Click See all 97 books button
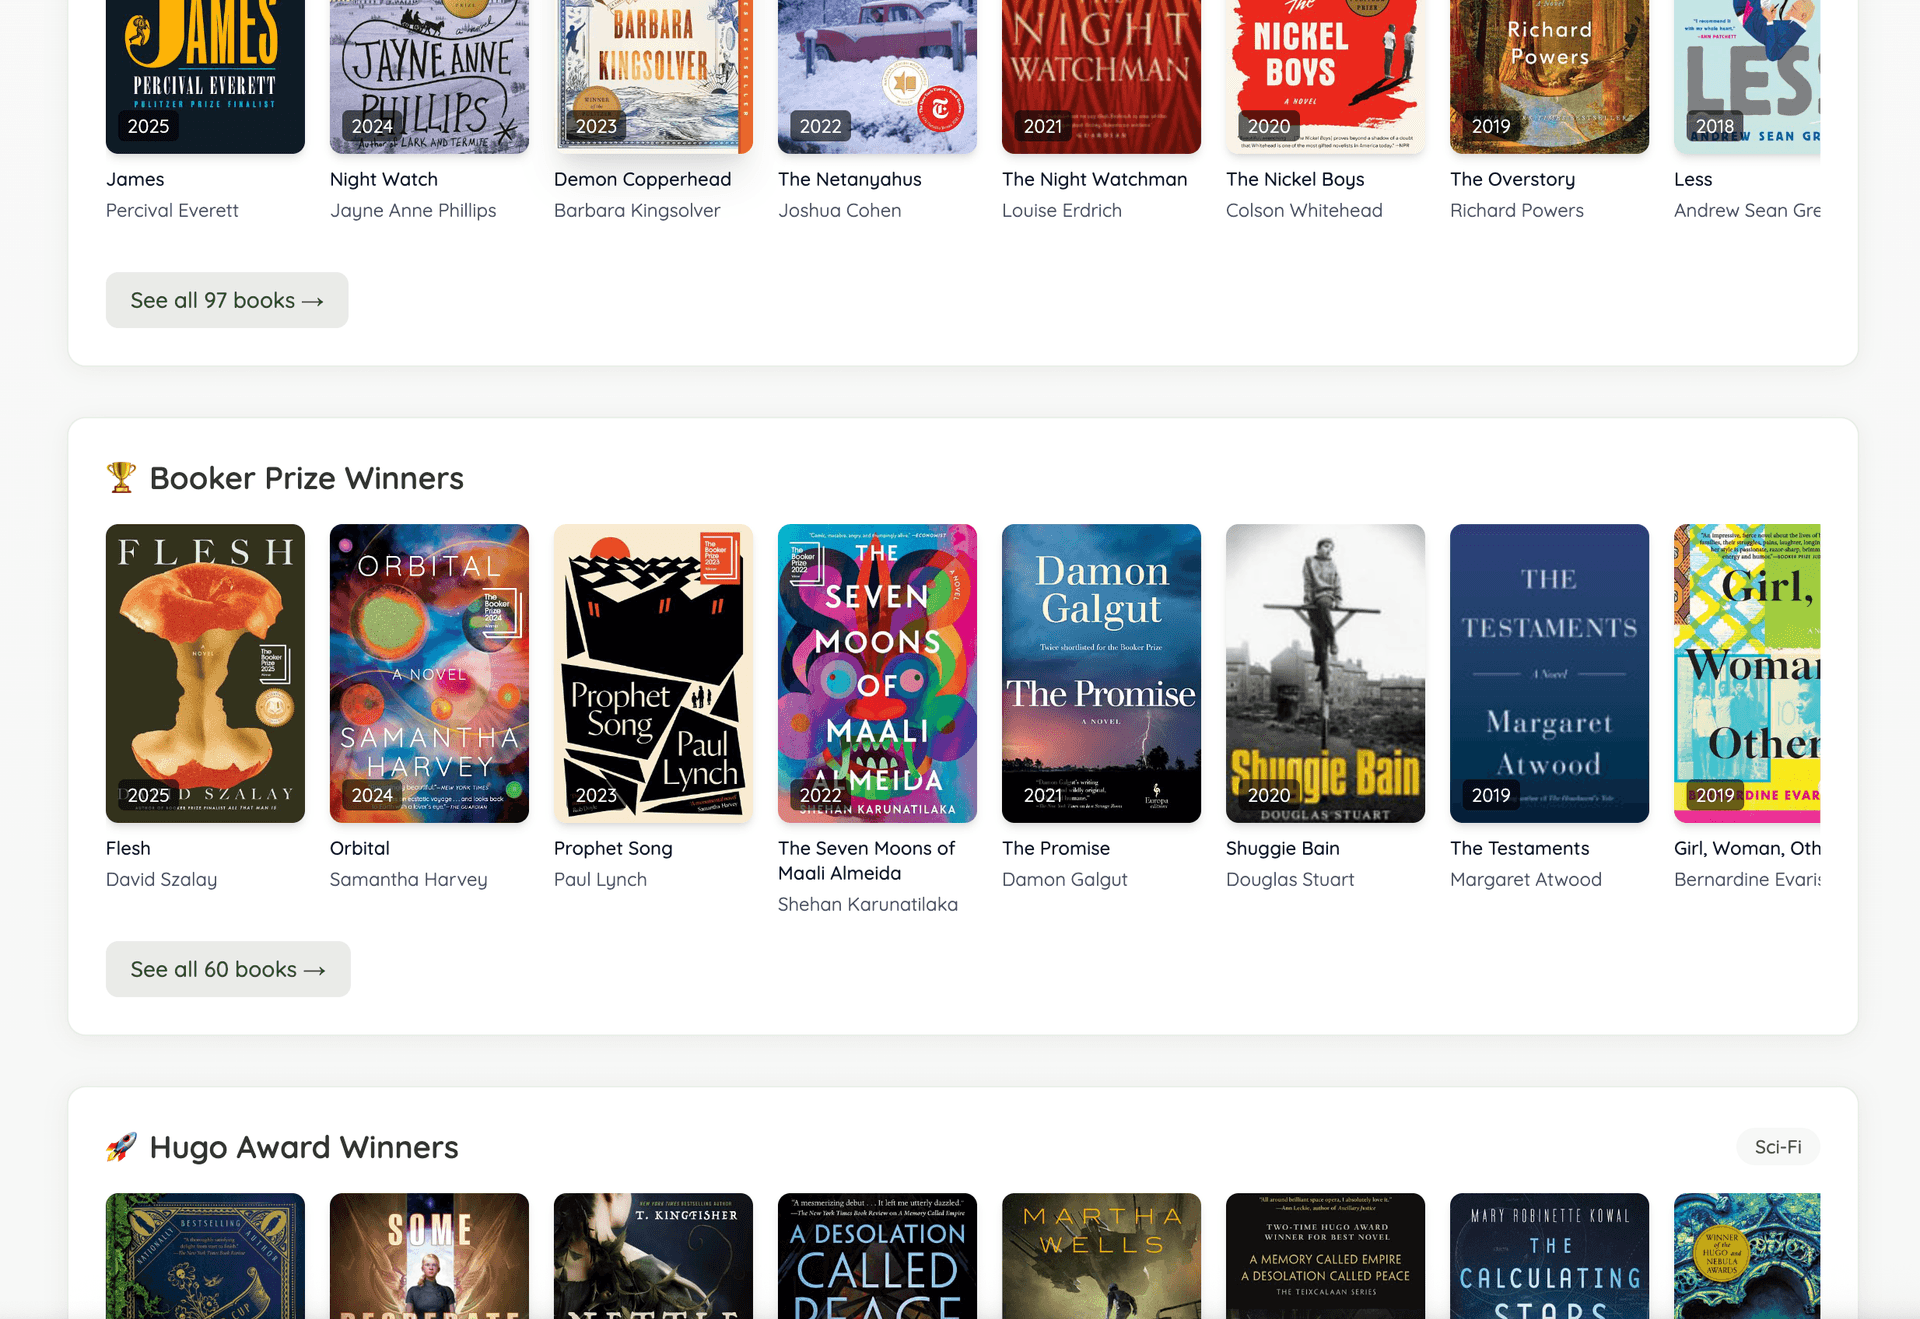The height and width of the screenshot is (1319, 1920). (227, 300)
